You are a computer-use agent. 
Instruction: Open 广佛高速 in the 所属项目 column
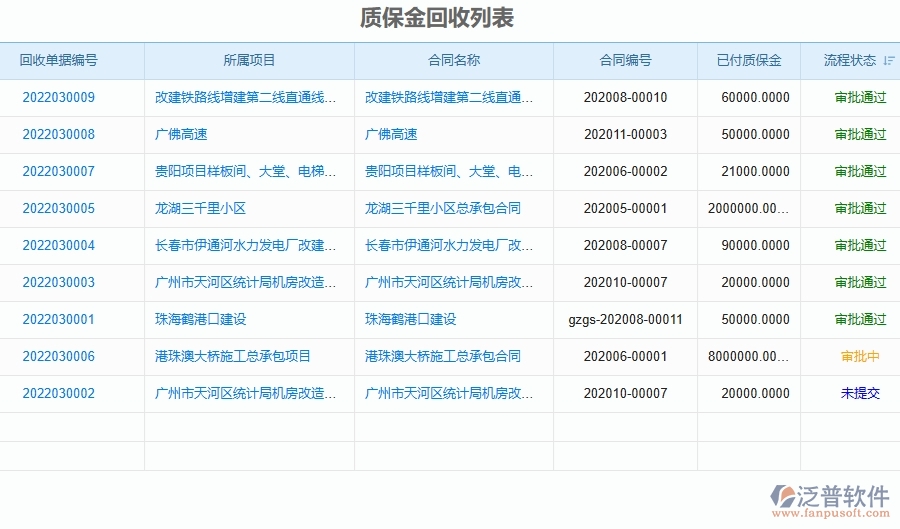[181, 135]
